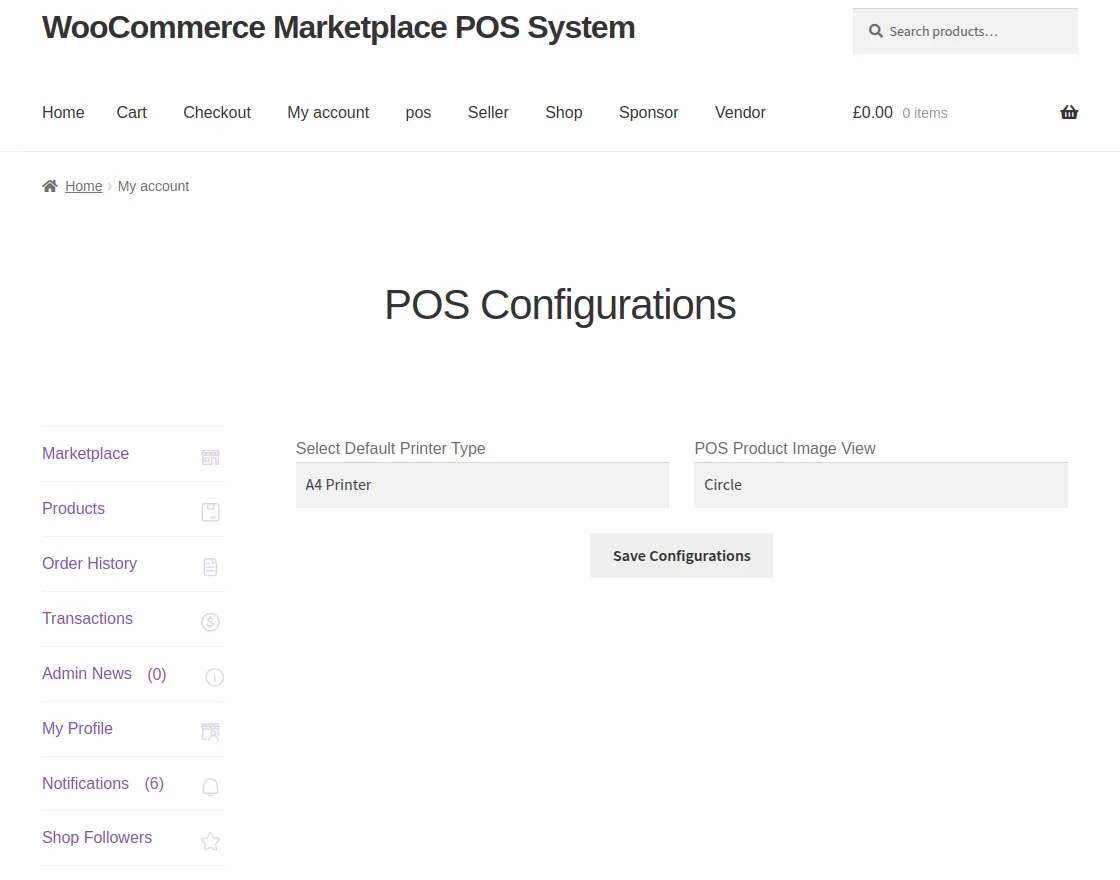
Task: Click the Marketplace store icon
Action: [210, 456]
